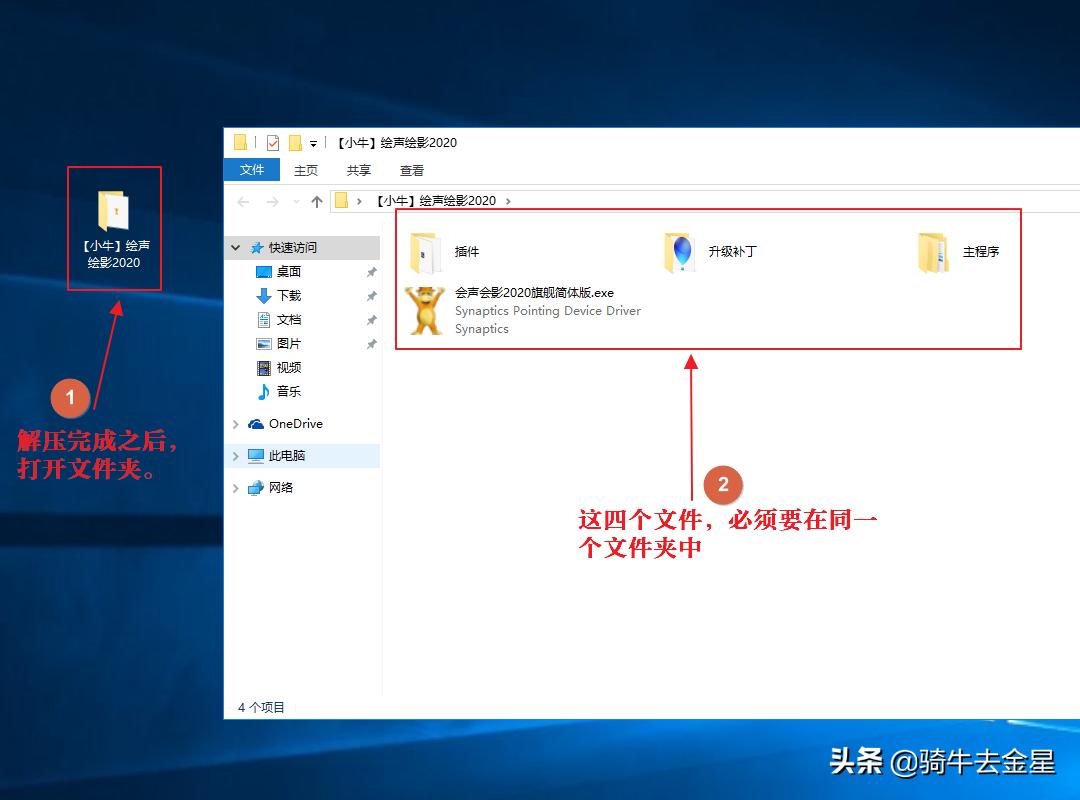
Task: Open the 文件 menu
Action: click(x=251, y=170)
